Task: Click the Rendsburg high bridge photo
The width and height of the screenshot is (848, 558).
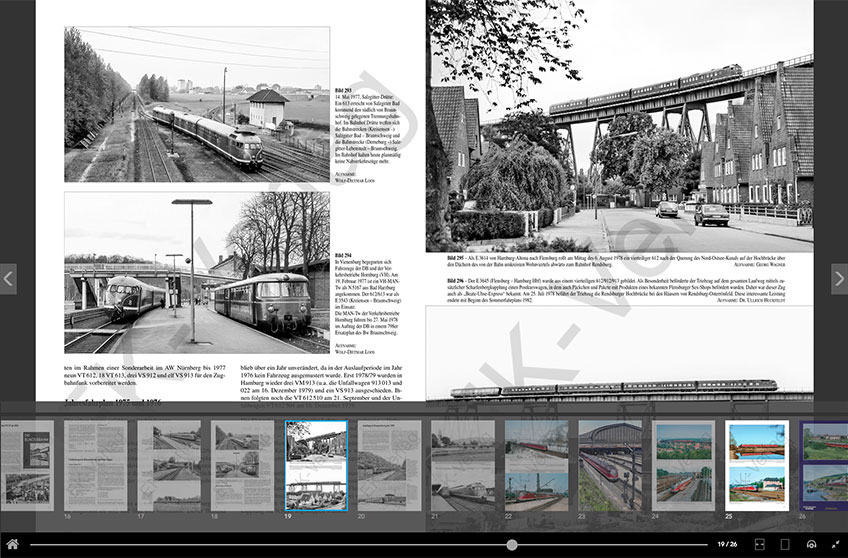Action: pyautogui.click(x=620, y=125)
